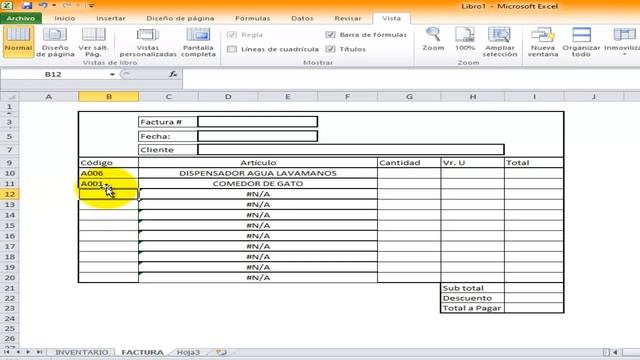Click the Descuento label cell
Viewport: 640px width, 360px height.
click(473, 298)
